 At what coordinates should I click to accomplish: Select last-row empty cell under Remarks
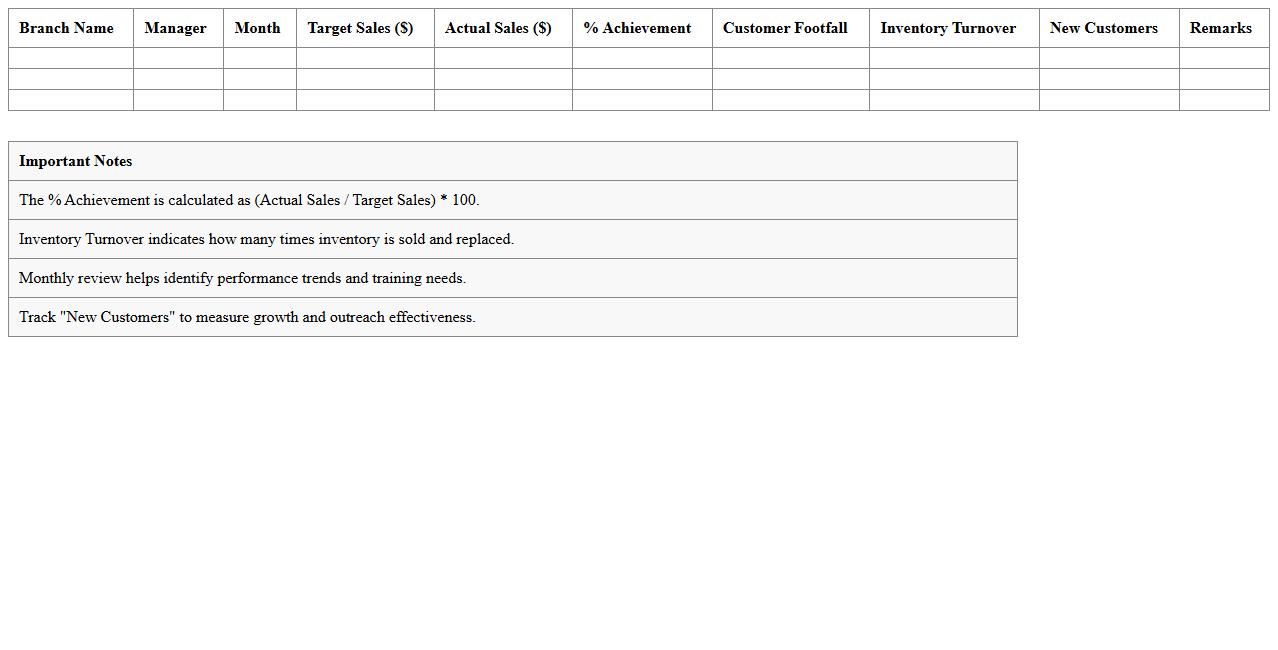coord(1224,100)
